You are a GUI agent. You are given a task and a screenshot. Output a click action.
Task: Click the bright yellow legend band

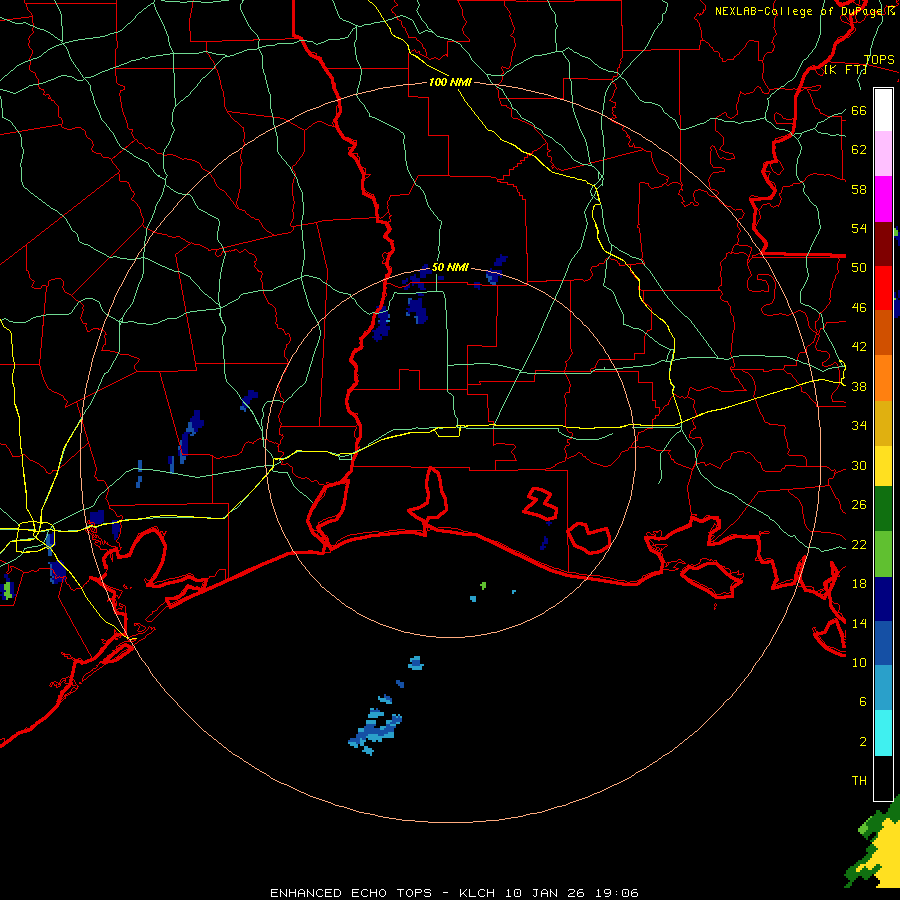[x=883, y=466]
